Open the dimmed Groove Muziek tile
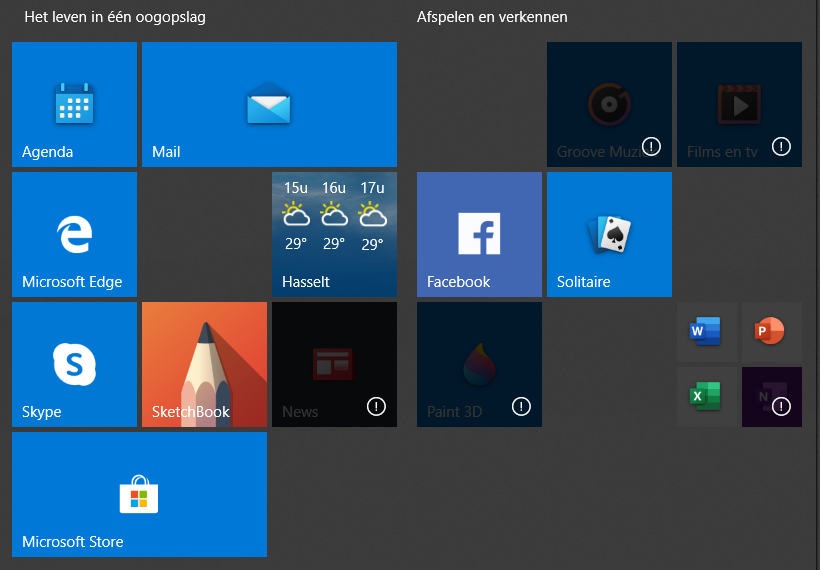820x570 pixels. (x=609, y=104)
